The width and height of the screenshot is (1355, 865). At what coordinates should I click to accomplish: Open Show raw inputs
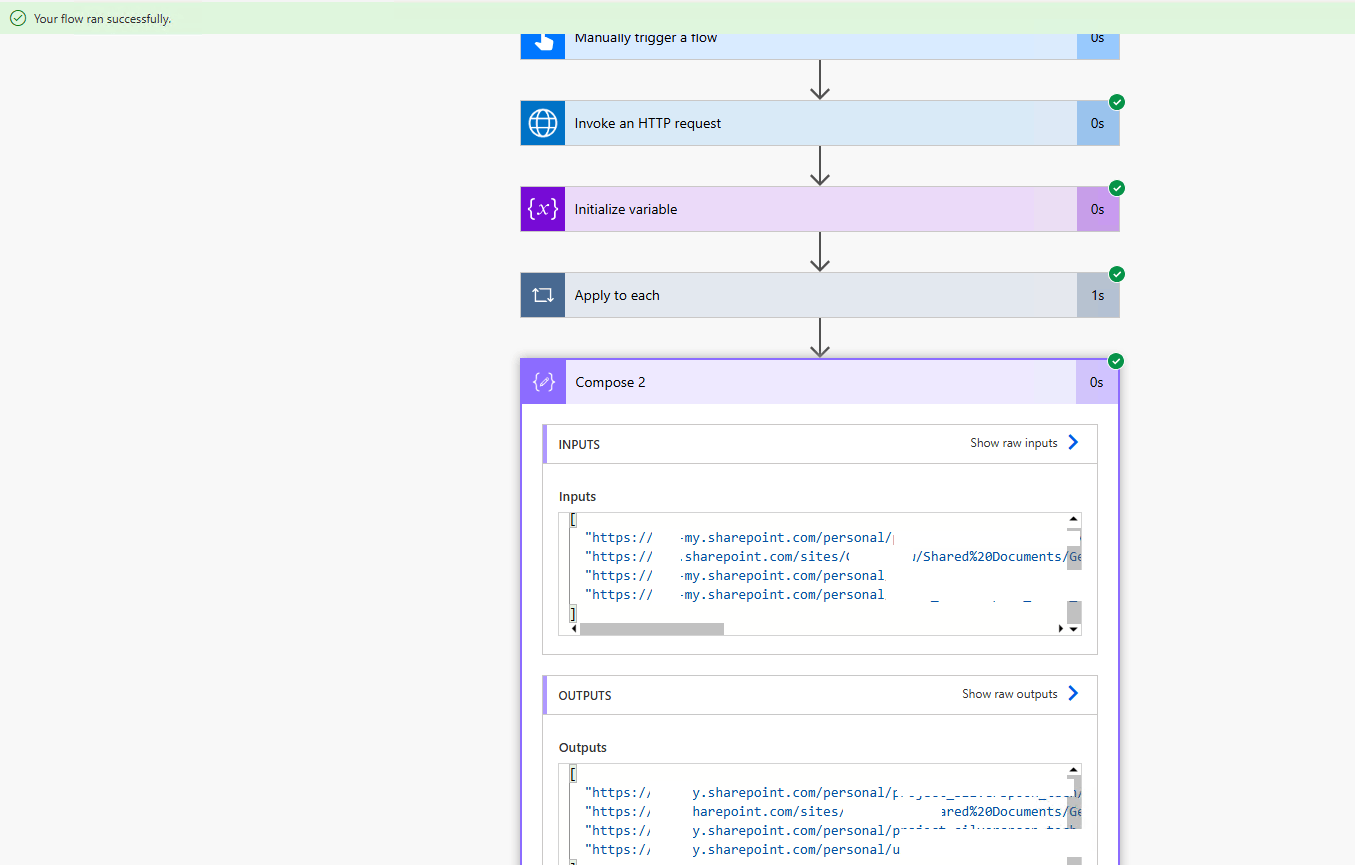1013,443
